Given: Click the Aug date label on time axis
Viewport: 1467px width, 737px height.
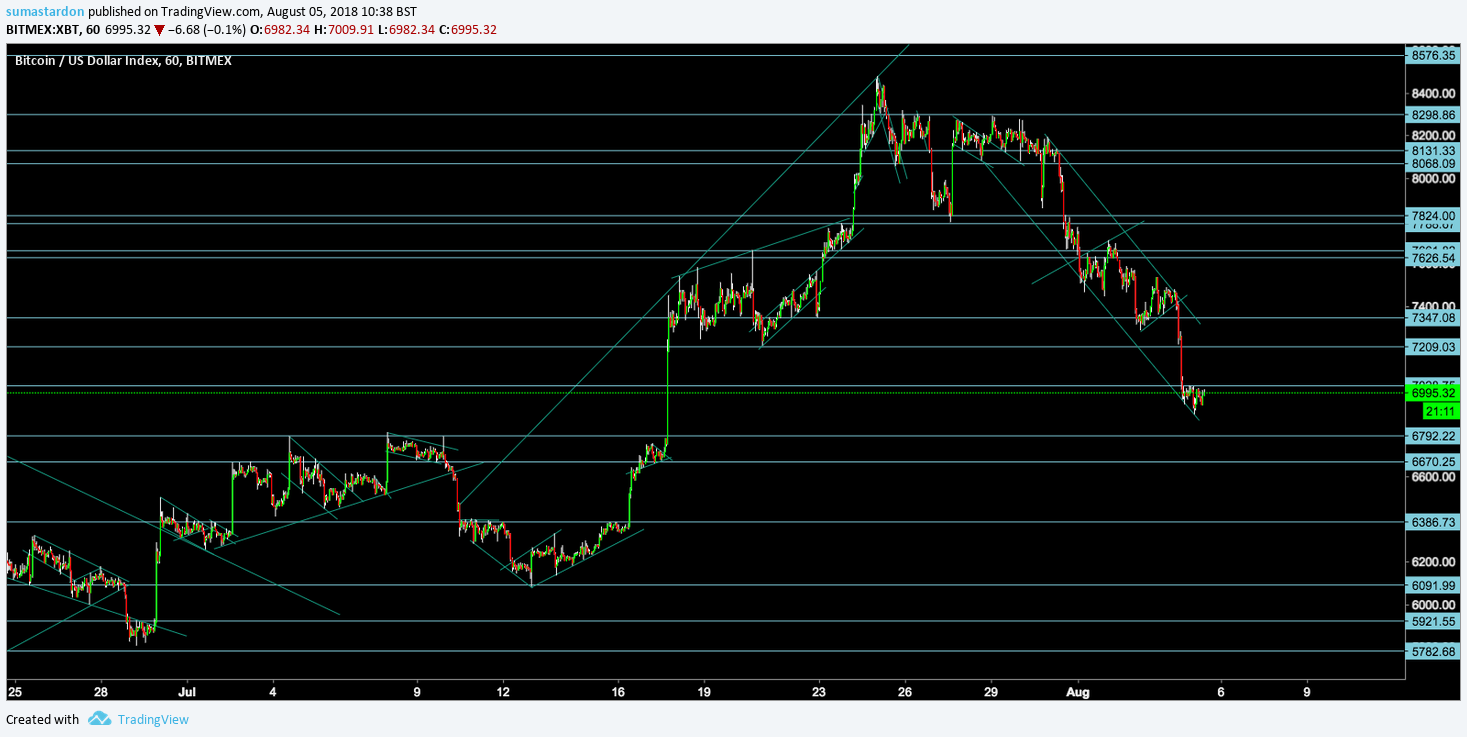Looking at the screenshot, I should [1077, 691].
